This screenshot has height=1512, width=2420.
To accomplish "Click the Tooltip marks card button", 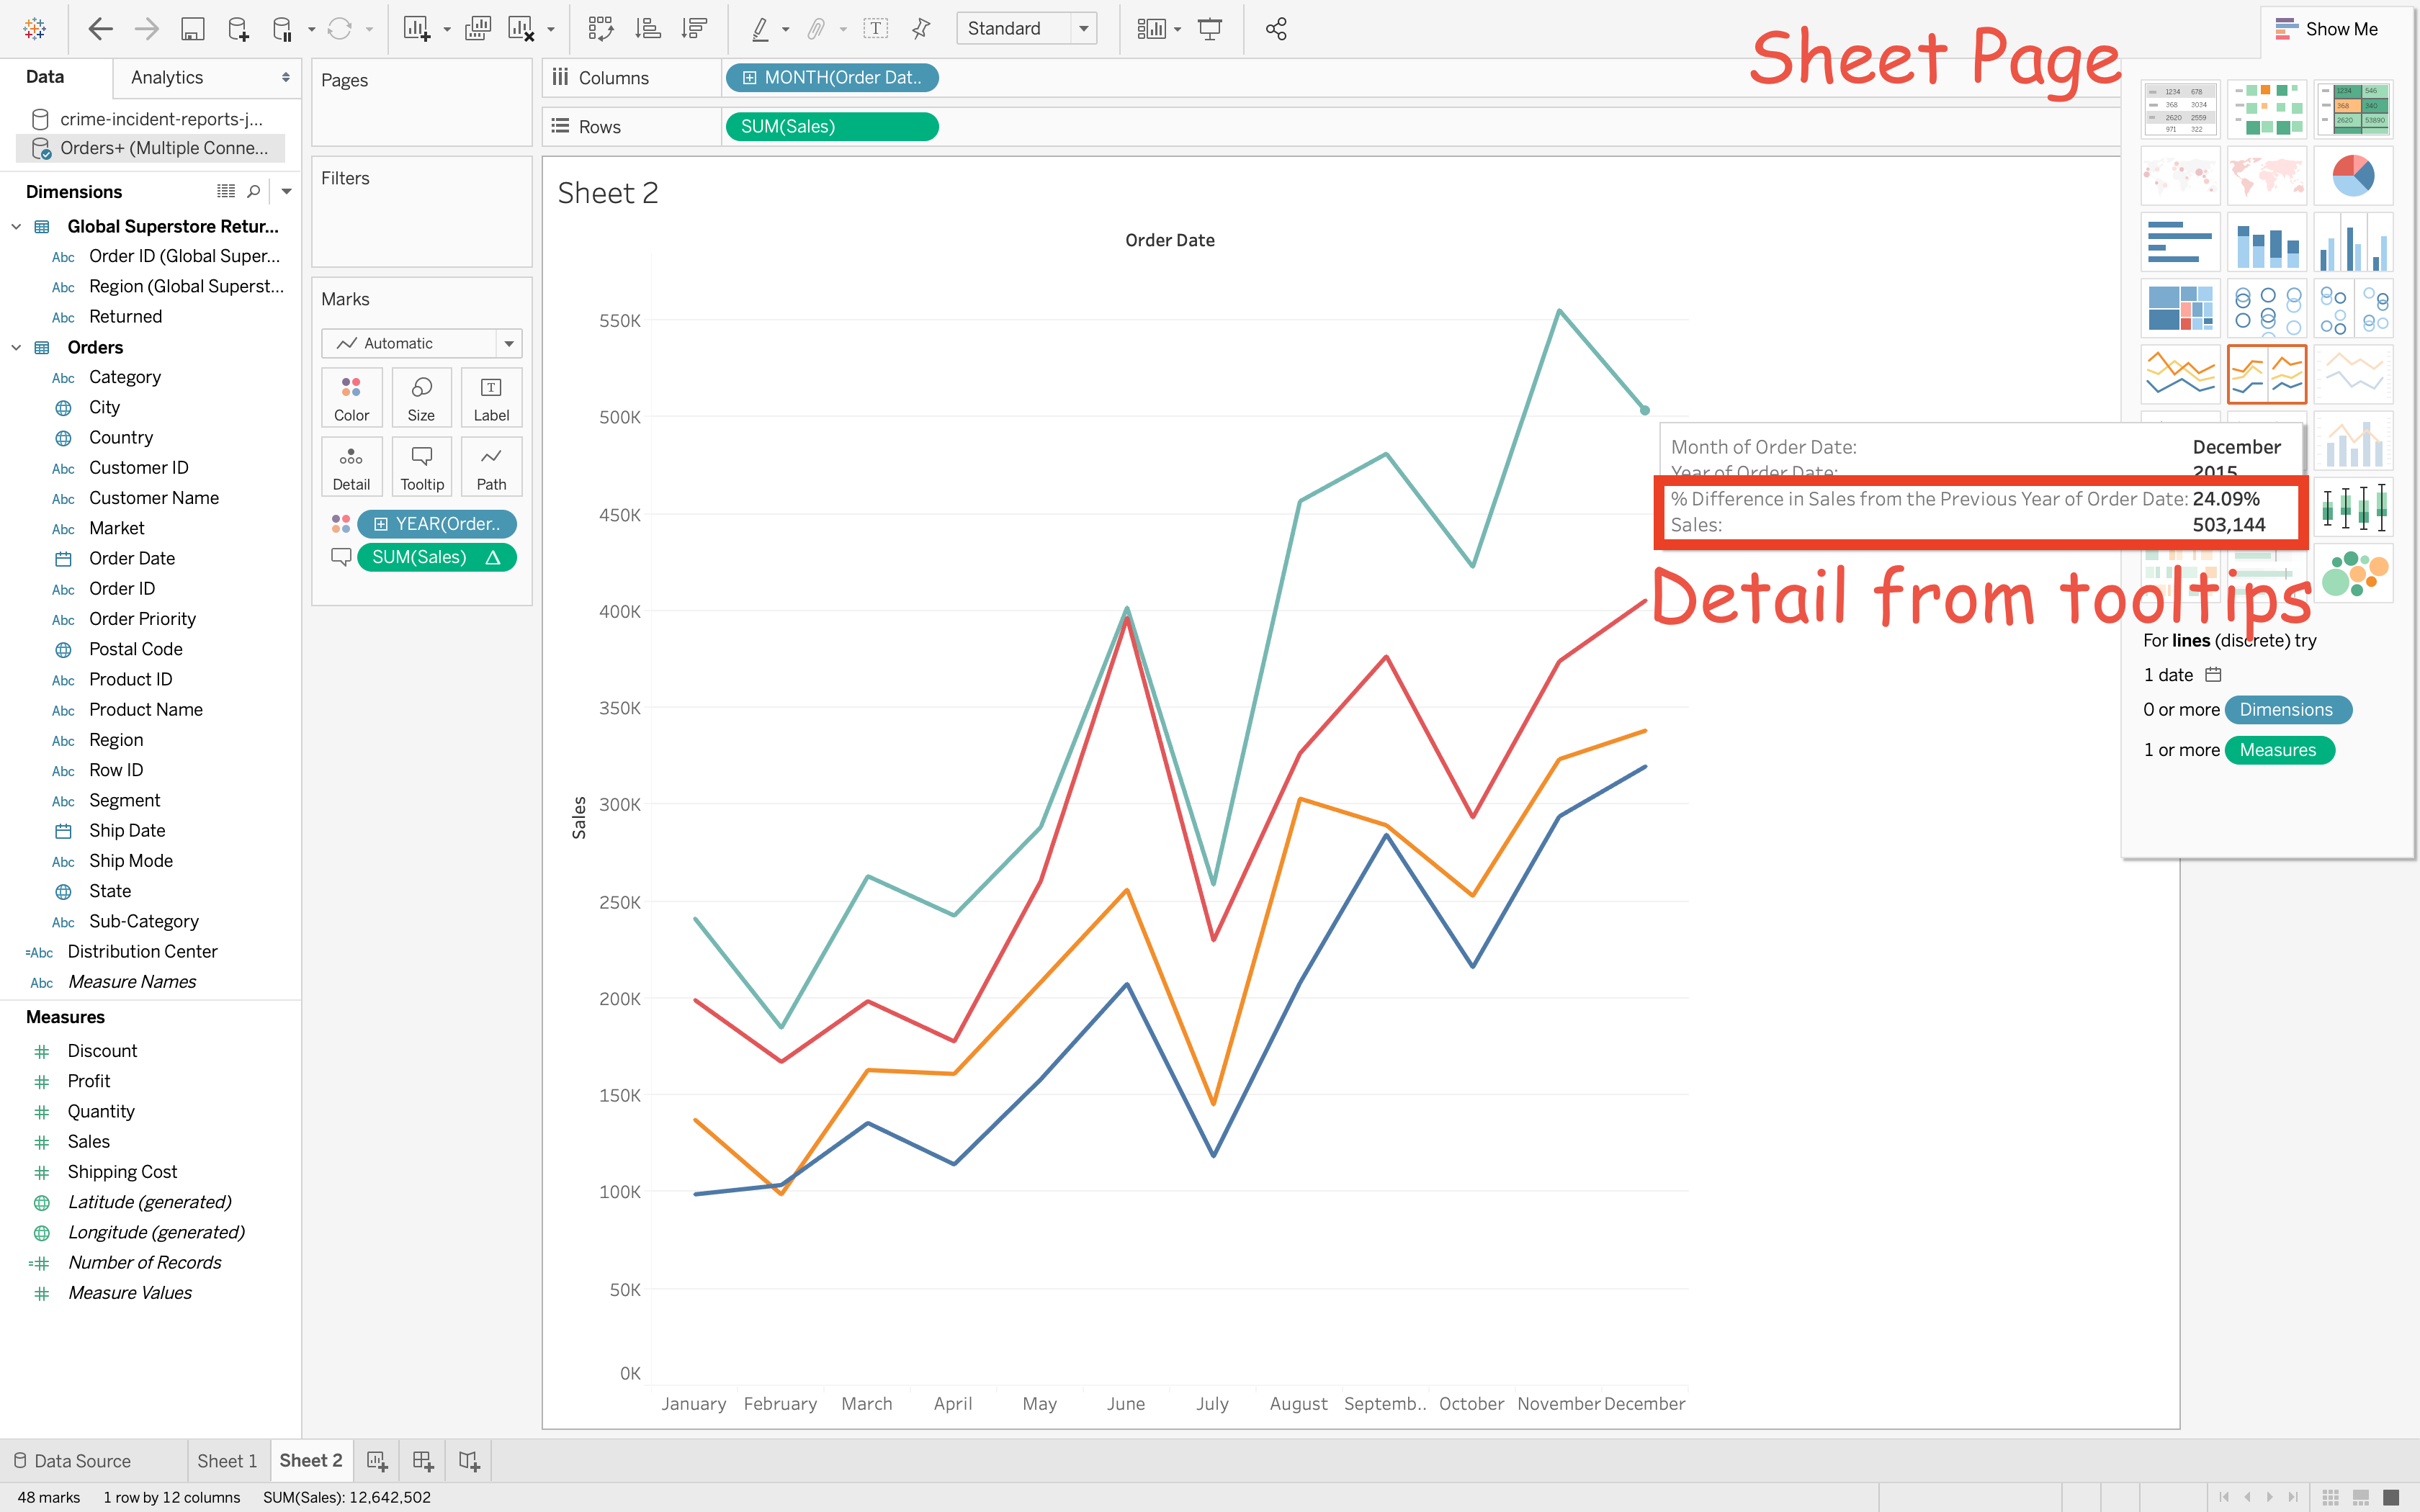I will [x=422, y=467].
